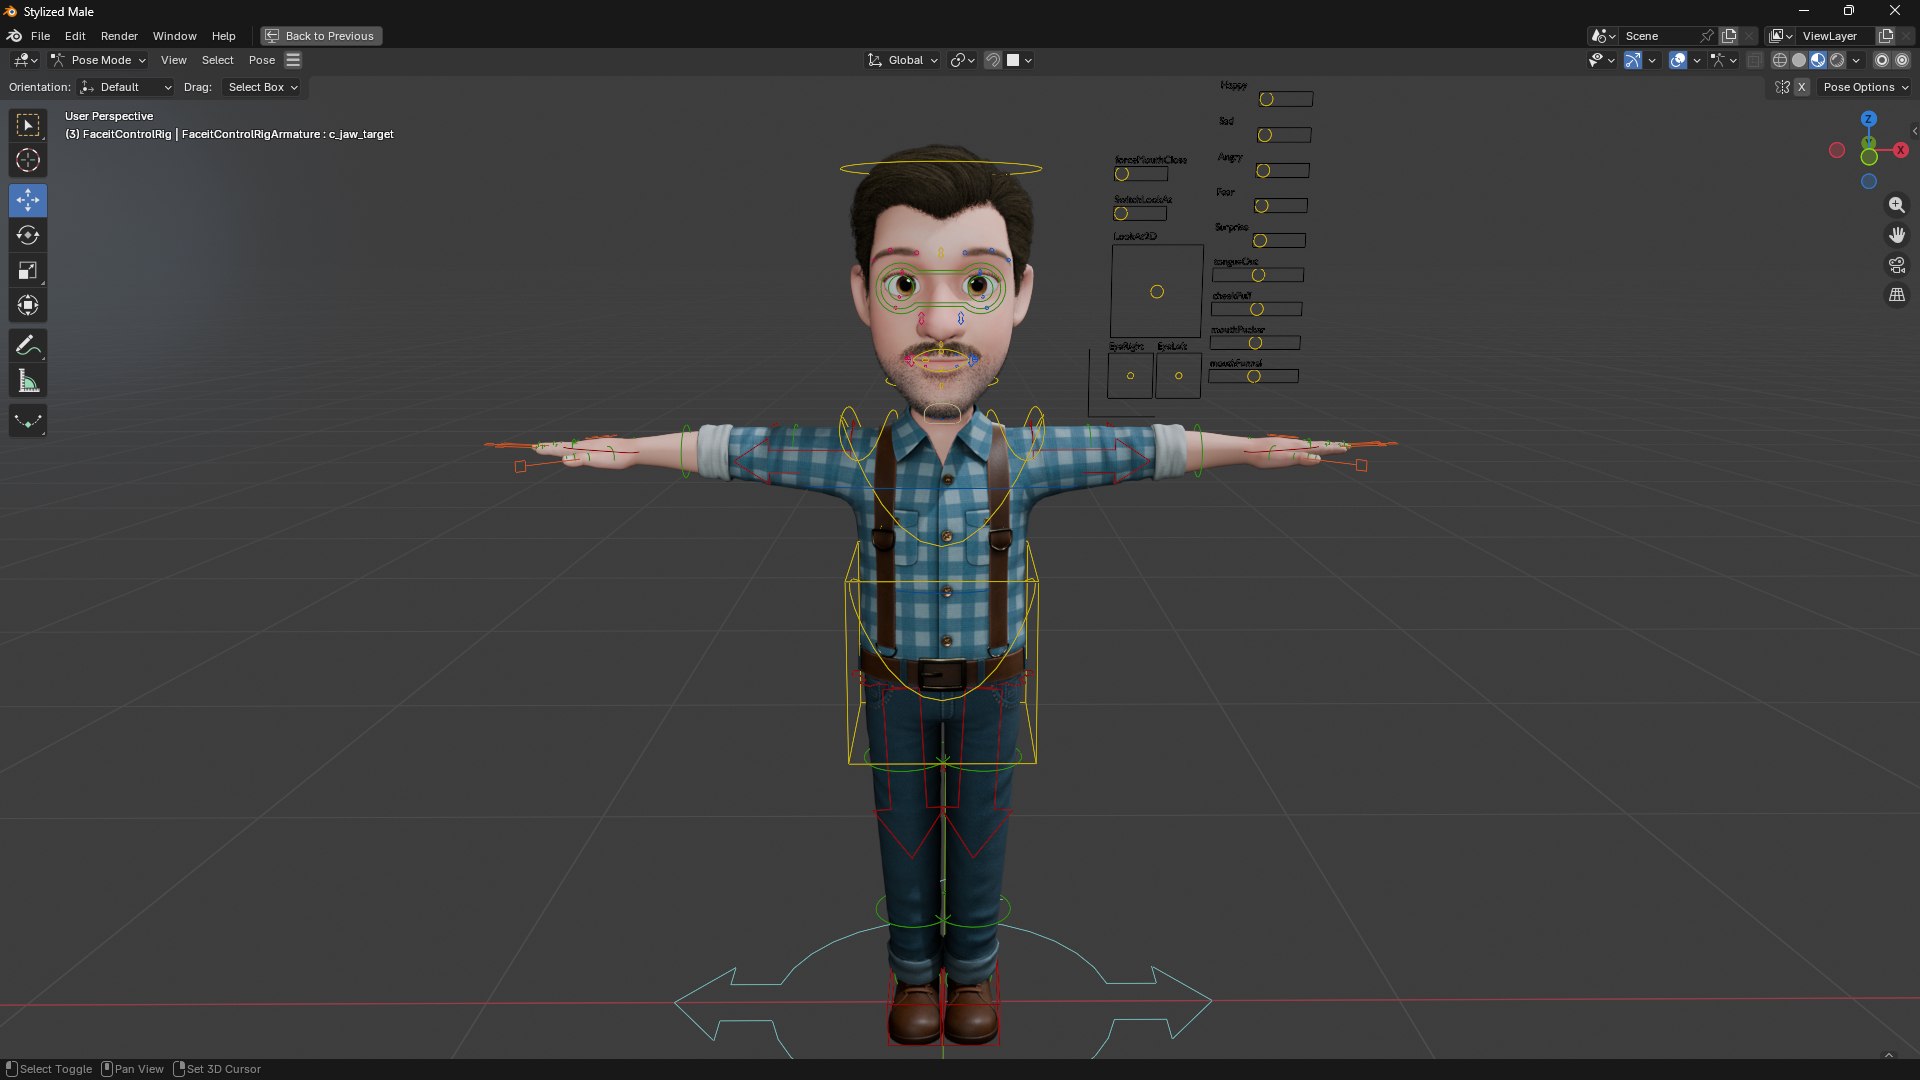Click the Scene name field
Viewport: 1920px width, 1080px height.
pos(1660,36)
